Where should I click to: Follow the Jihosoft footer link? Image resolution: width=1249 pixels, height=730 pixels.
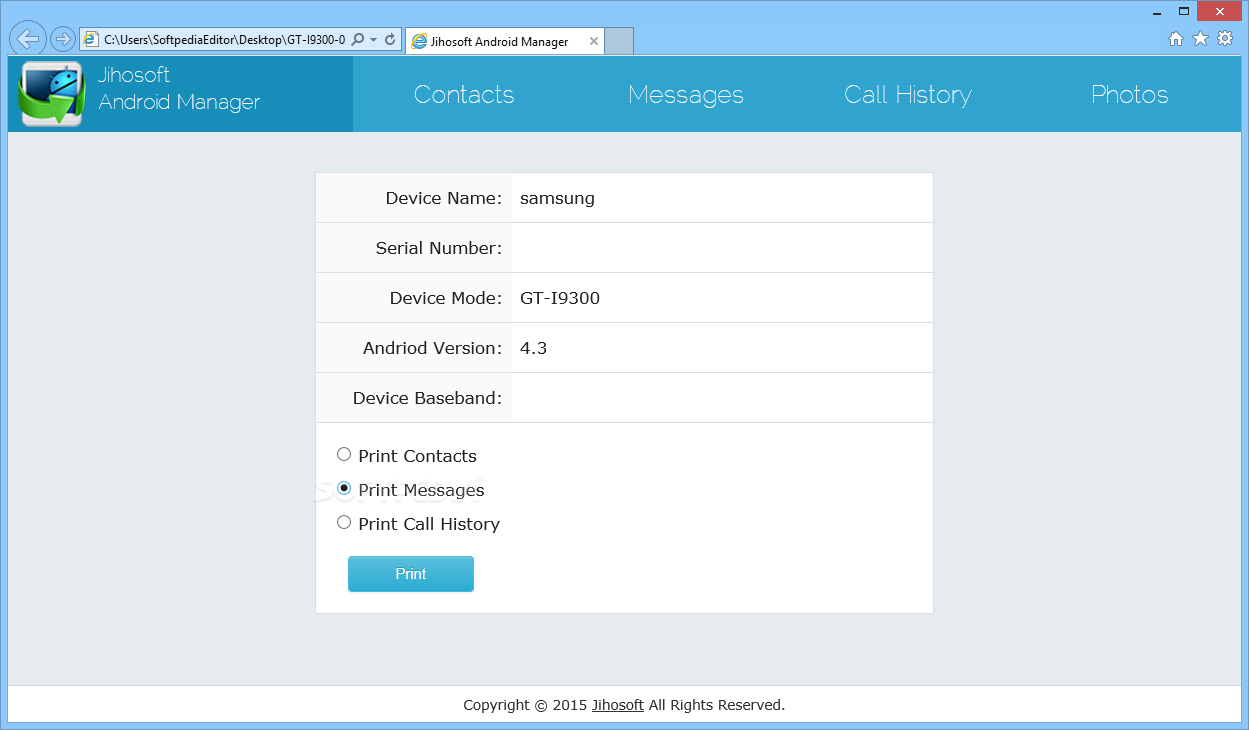[618, 705]
